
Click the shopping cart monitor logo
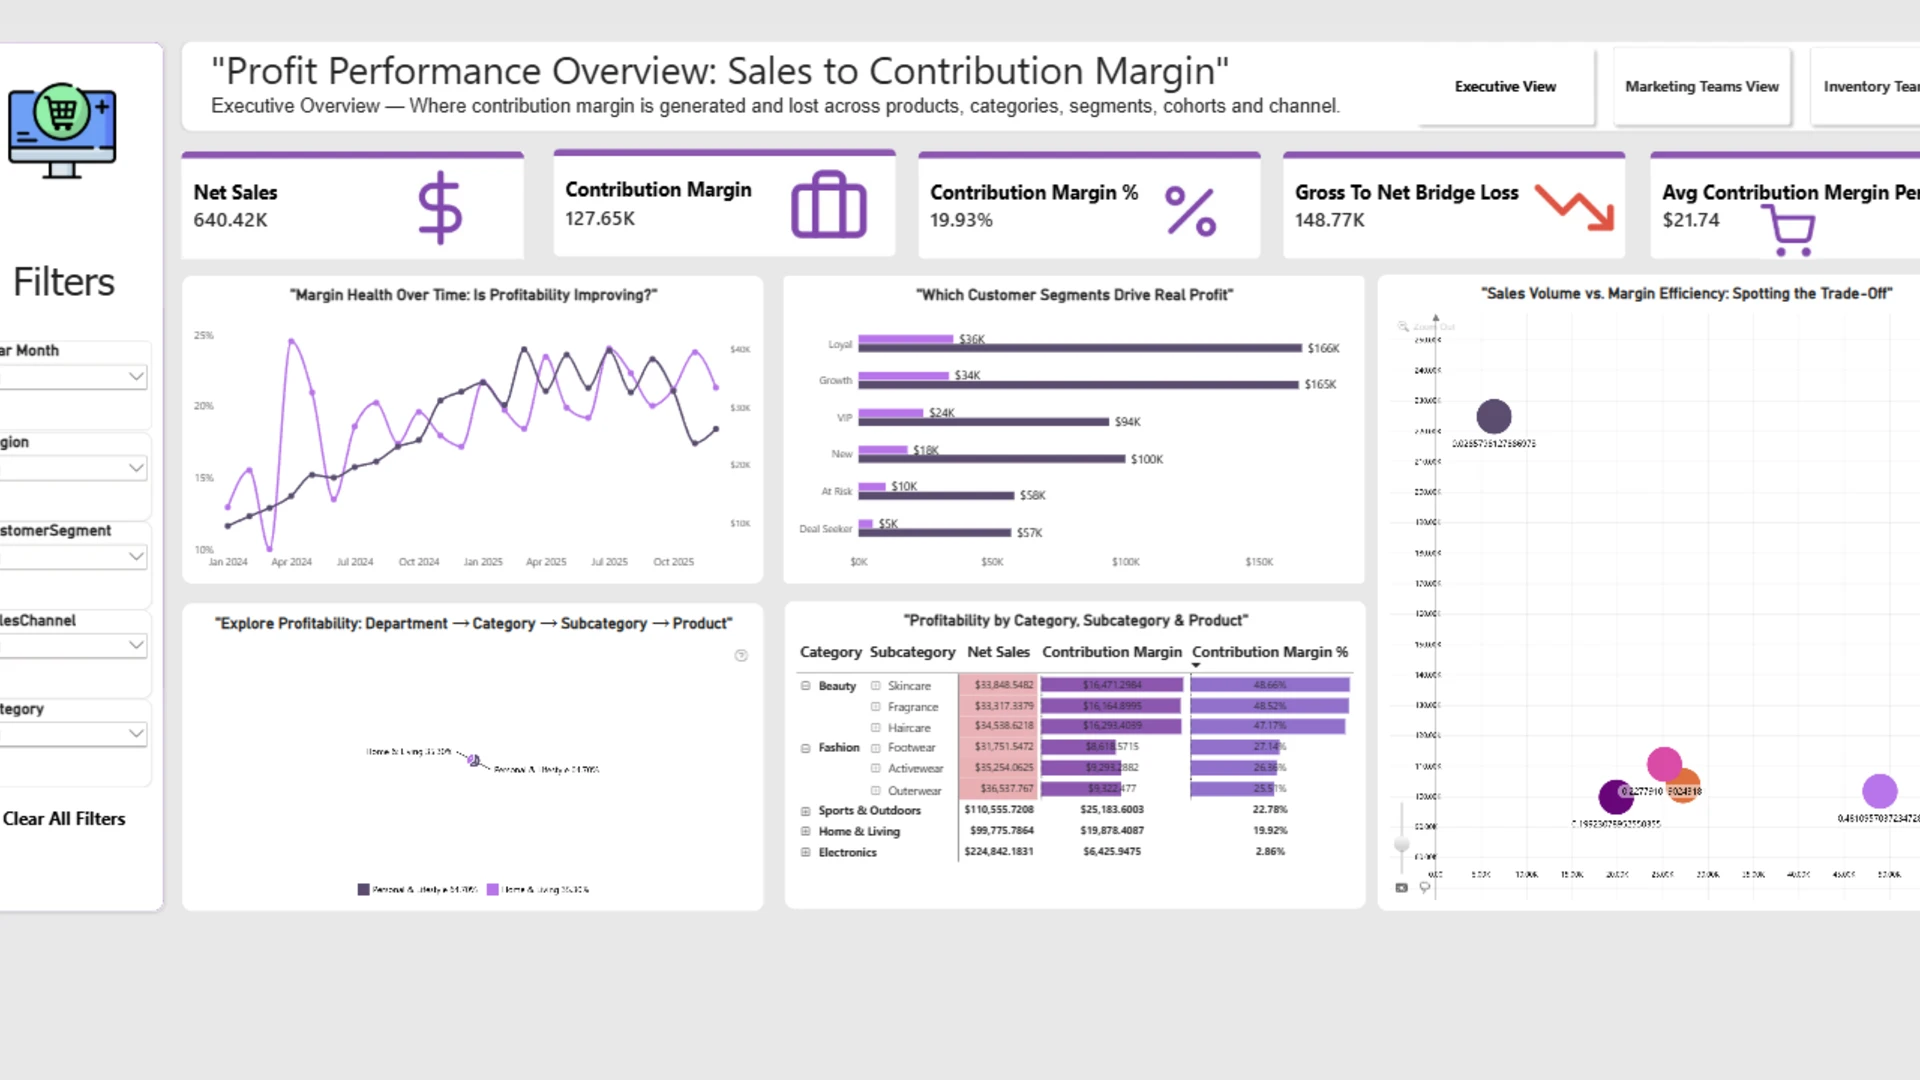tap(62, 130)
